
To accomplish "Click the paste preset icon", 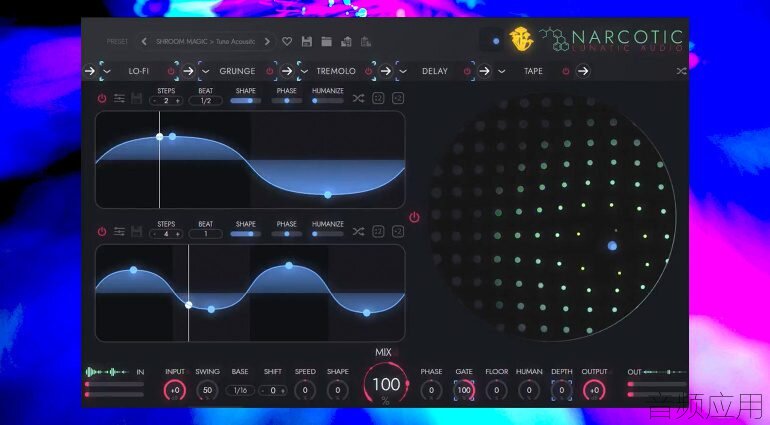I will tap(366, 42).
